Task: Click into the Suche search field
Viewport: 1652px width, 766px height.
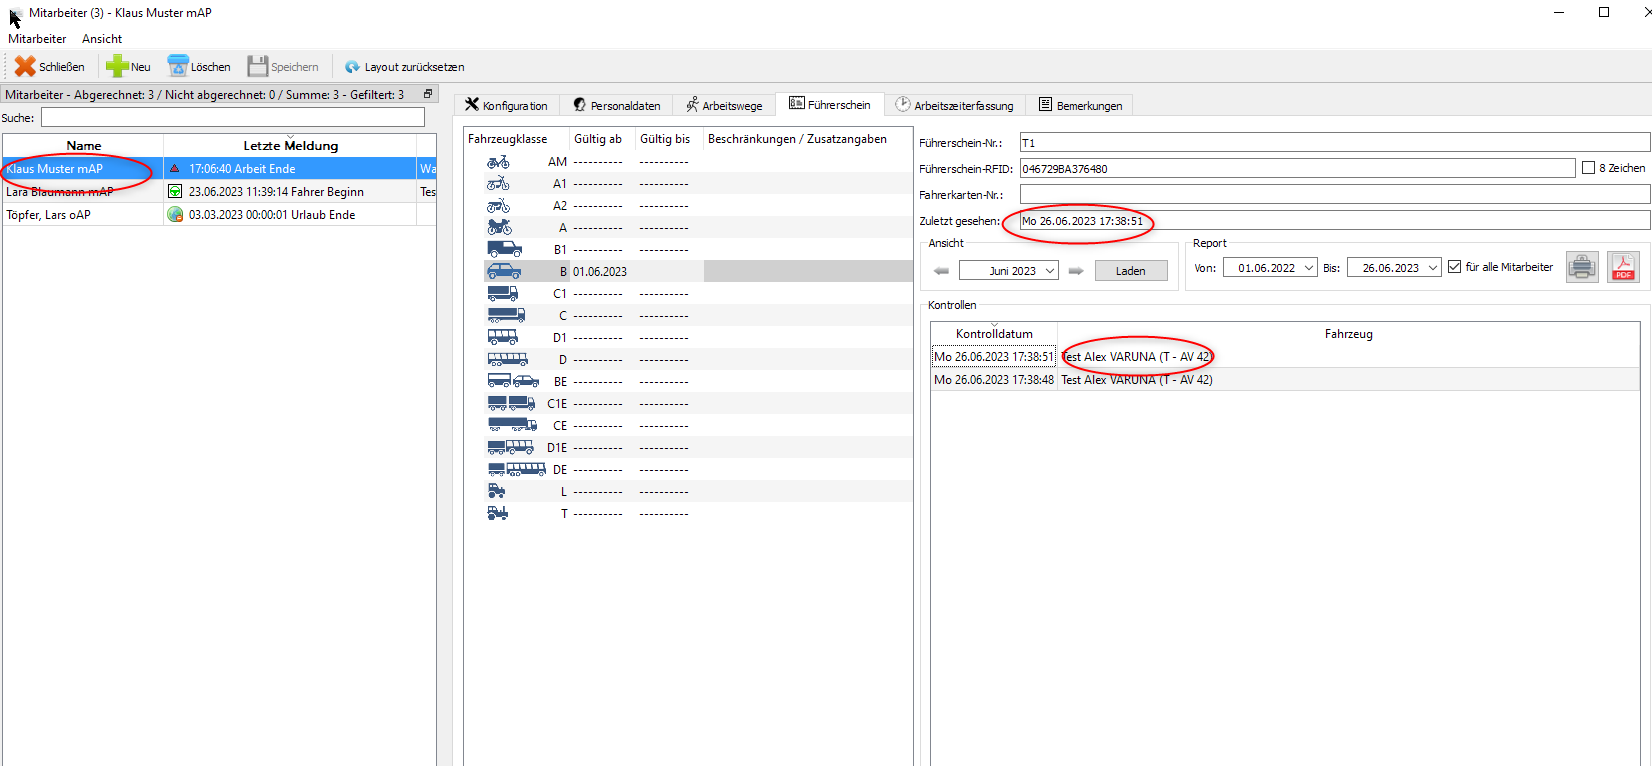Action: pos(232,118)
